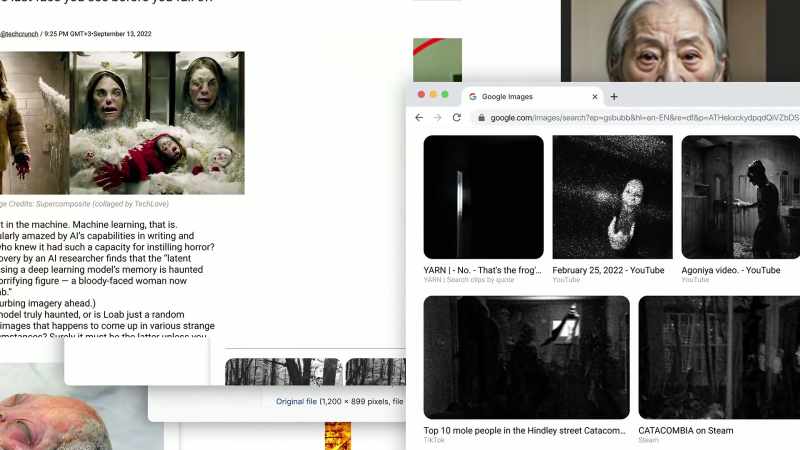Open the YARN result title link
The height and width of the screenshot is (450, 800).
click(x=482, y=270)
